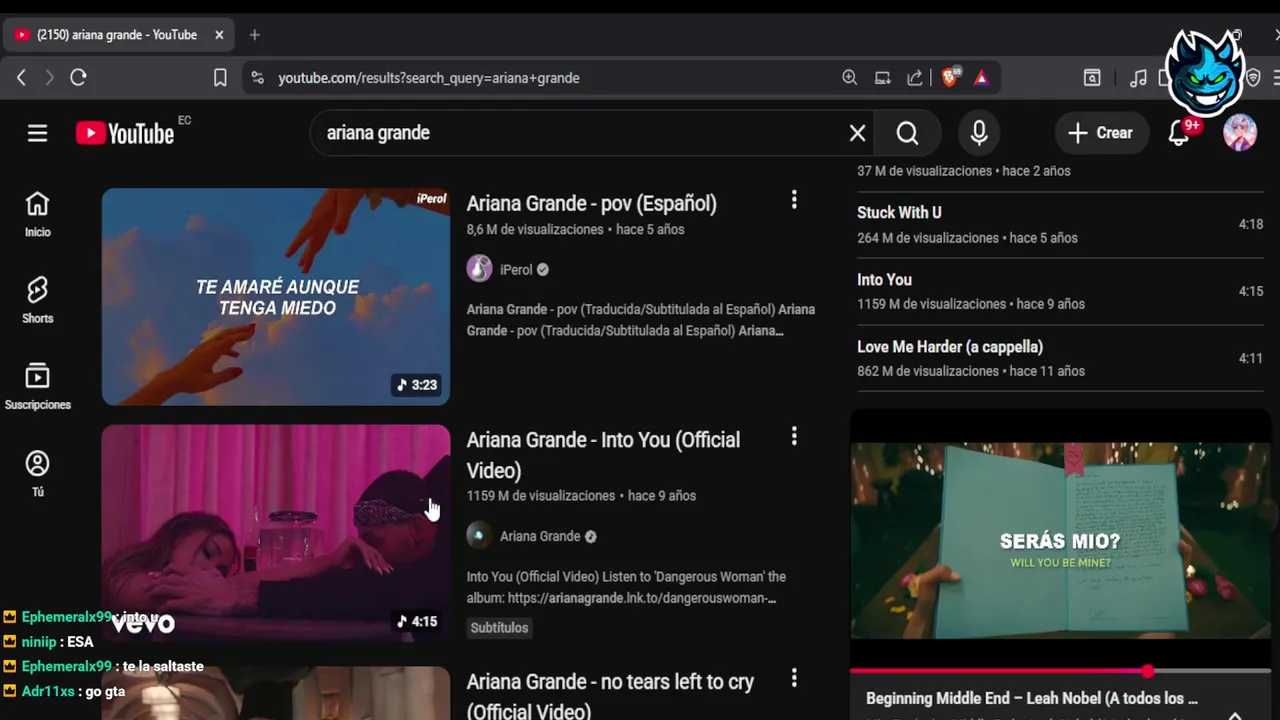The image size is (1280, 720).
Task: Clear the search box with the X
Action: coord(857,133)
